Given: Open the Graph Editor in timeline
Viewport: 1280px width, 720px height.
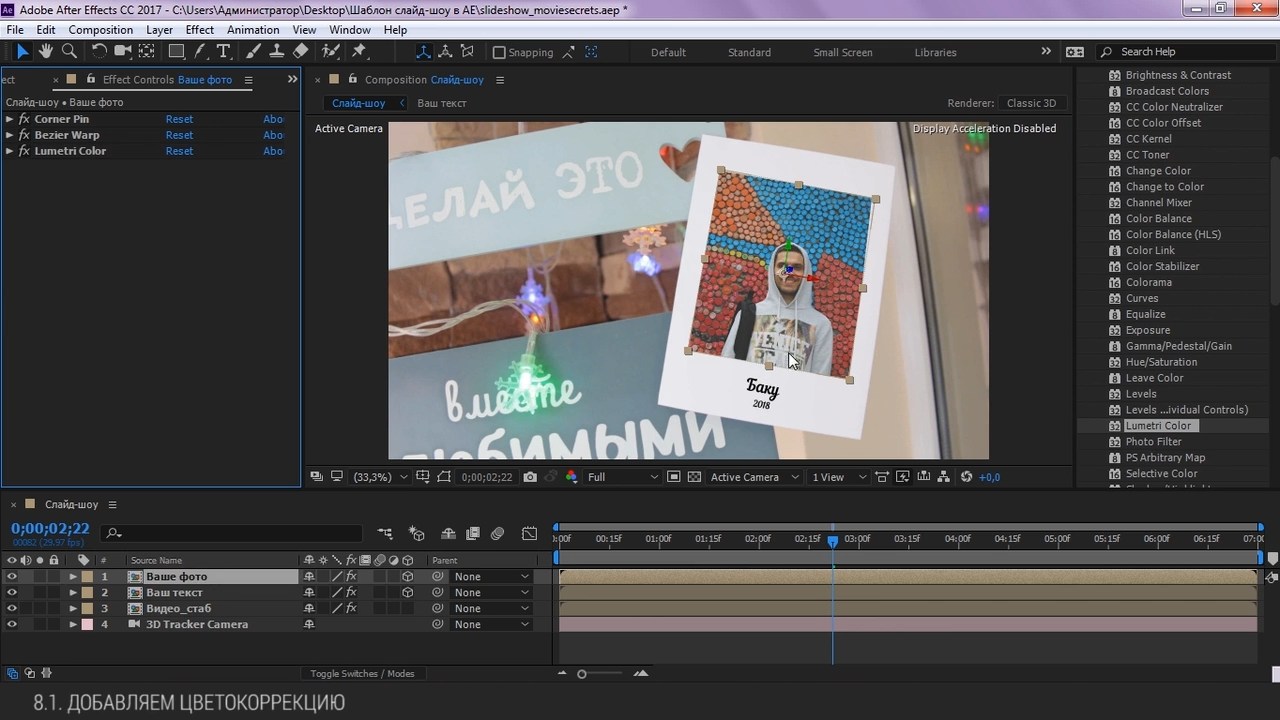Looking at the screenshot, I should [529, 534].
